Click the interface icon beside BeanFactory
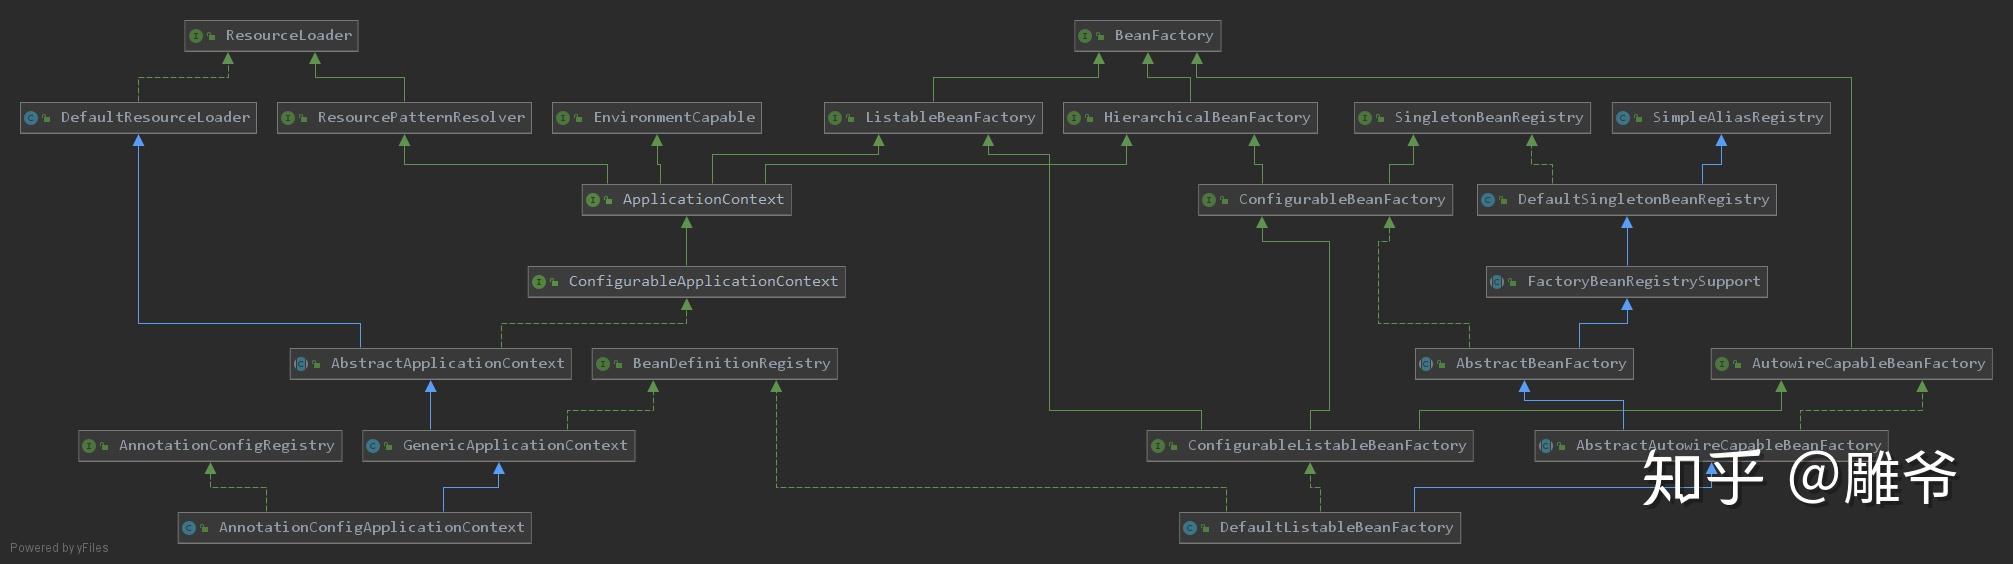The image size is (2013, 564). click(1085, 36)
